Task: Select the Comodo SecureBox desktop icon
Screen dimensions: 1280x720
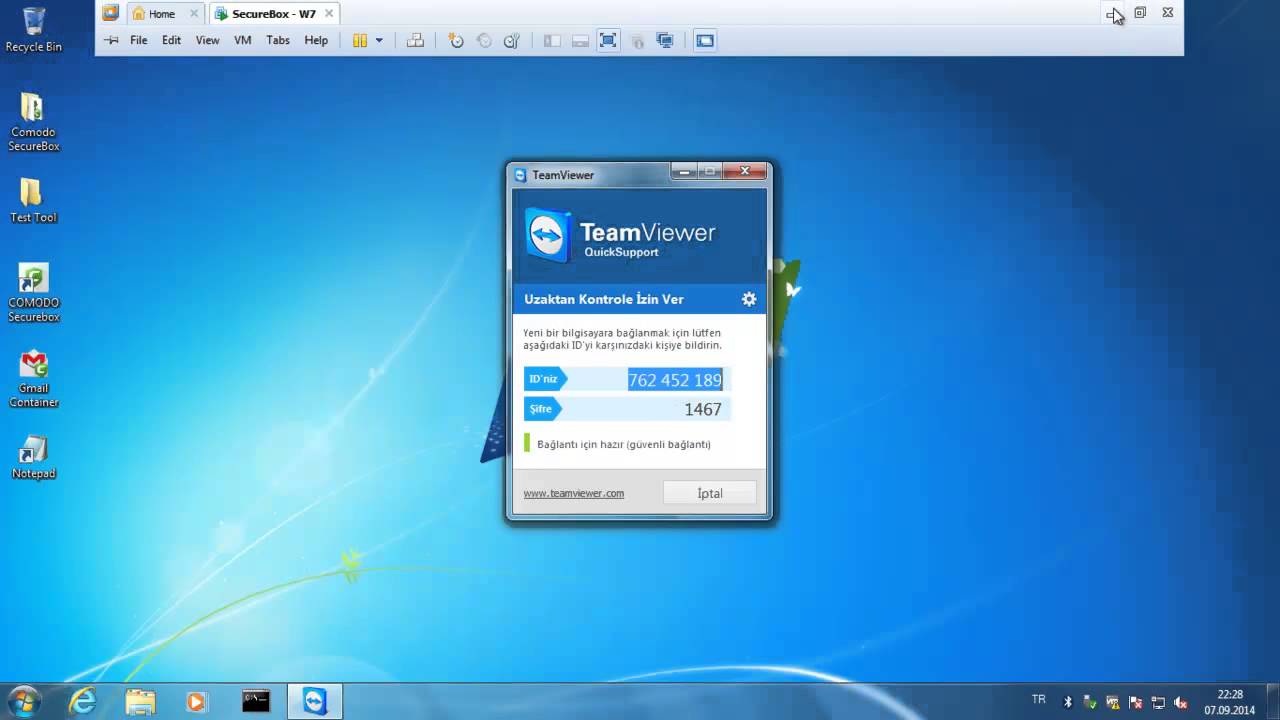Action: tap(33, 122)
